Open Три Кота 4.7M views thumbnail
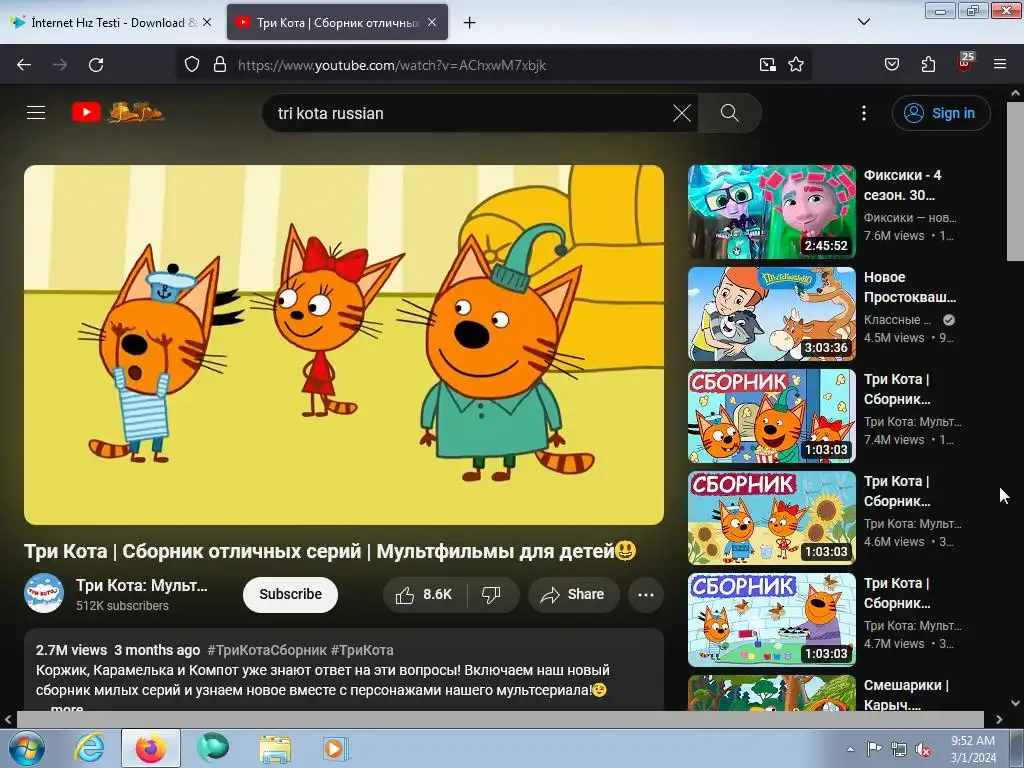This screenshot has height=768, width=1024. [772, 620]
